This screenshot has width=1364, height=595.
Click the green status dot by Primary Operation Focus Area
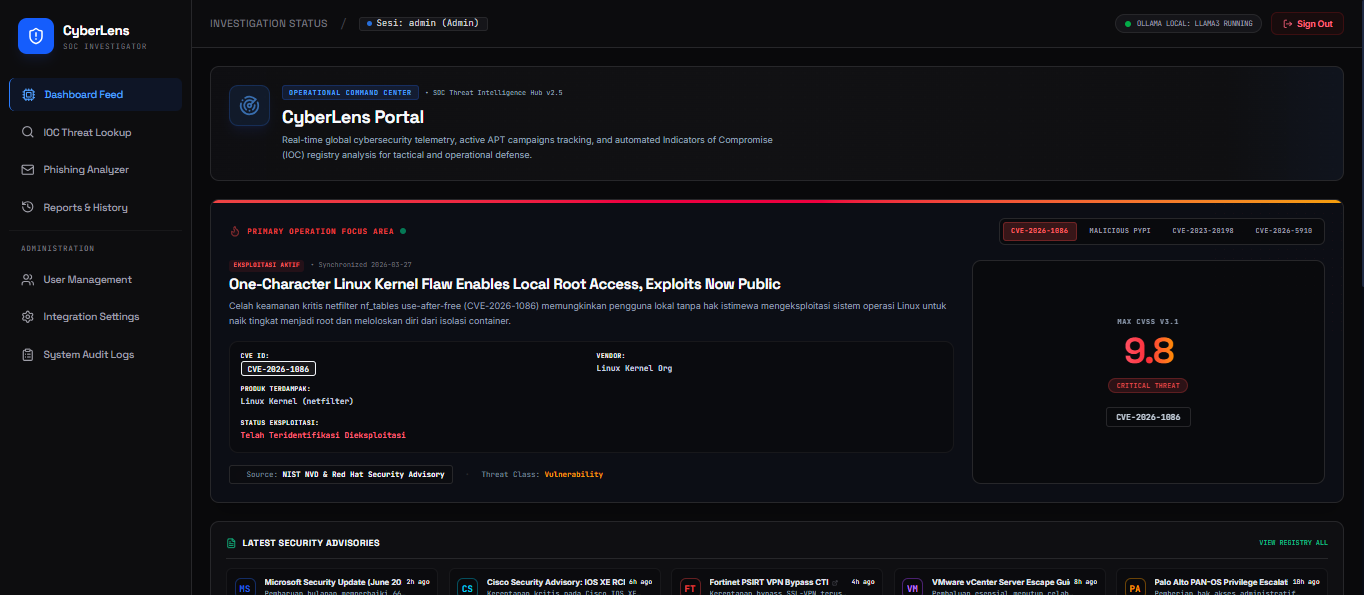(x=403, y=231)
